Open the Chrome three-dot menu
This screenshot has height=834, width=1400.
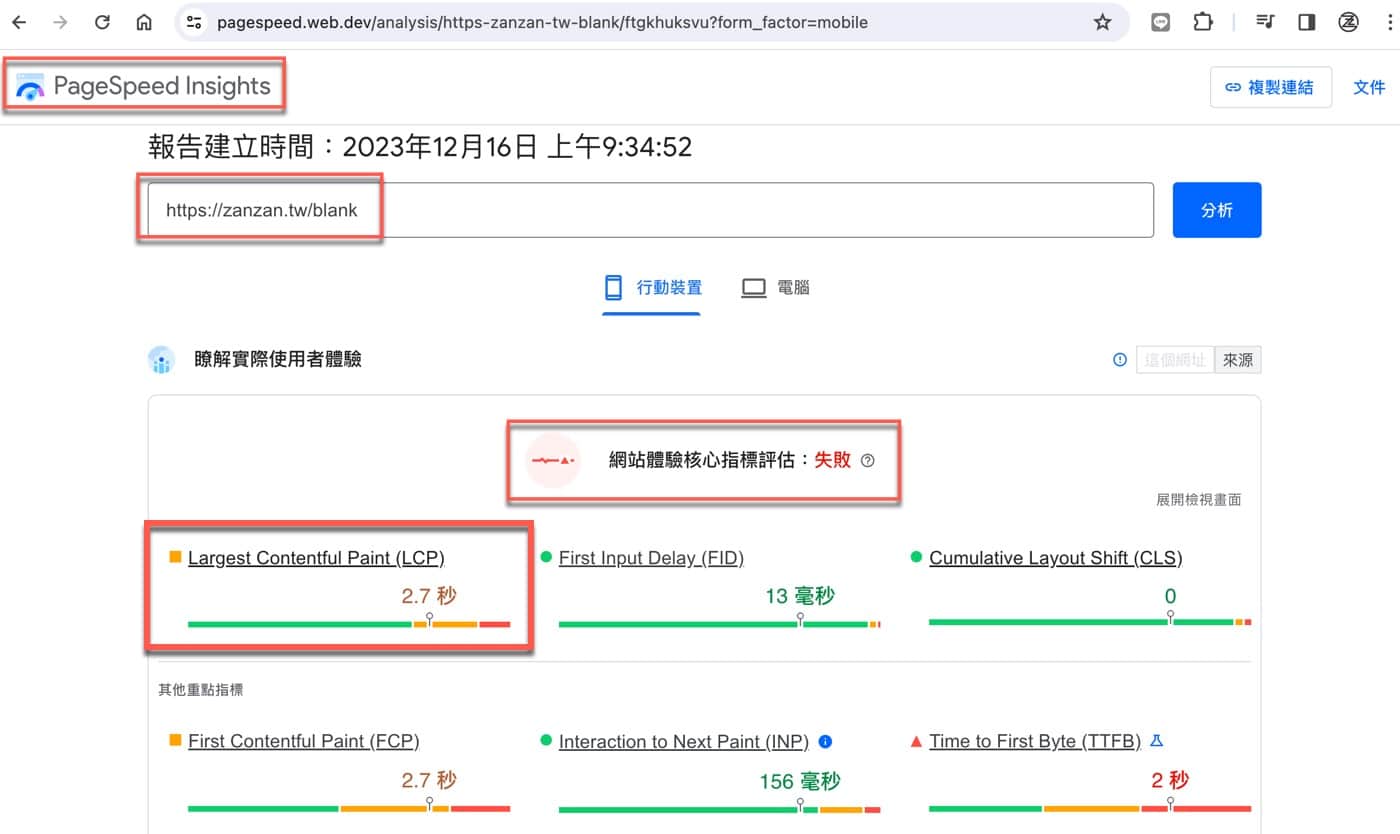[x=1389, y=22]
